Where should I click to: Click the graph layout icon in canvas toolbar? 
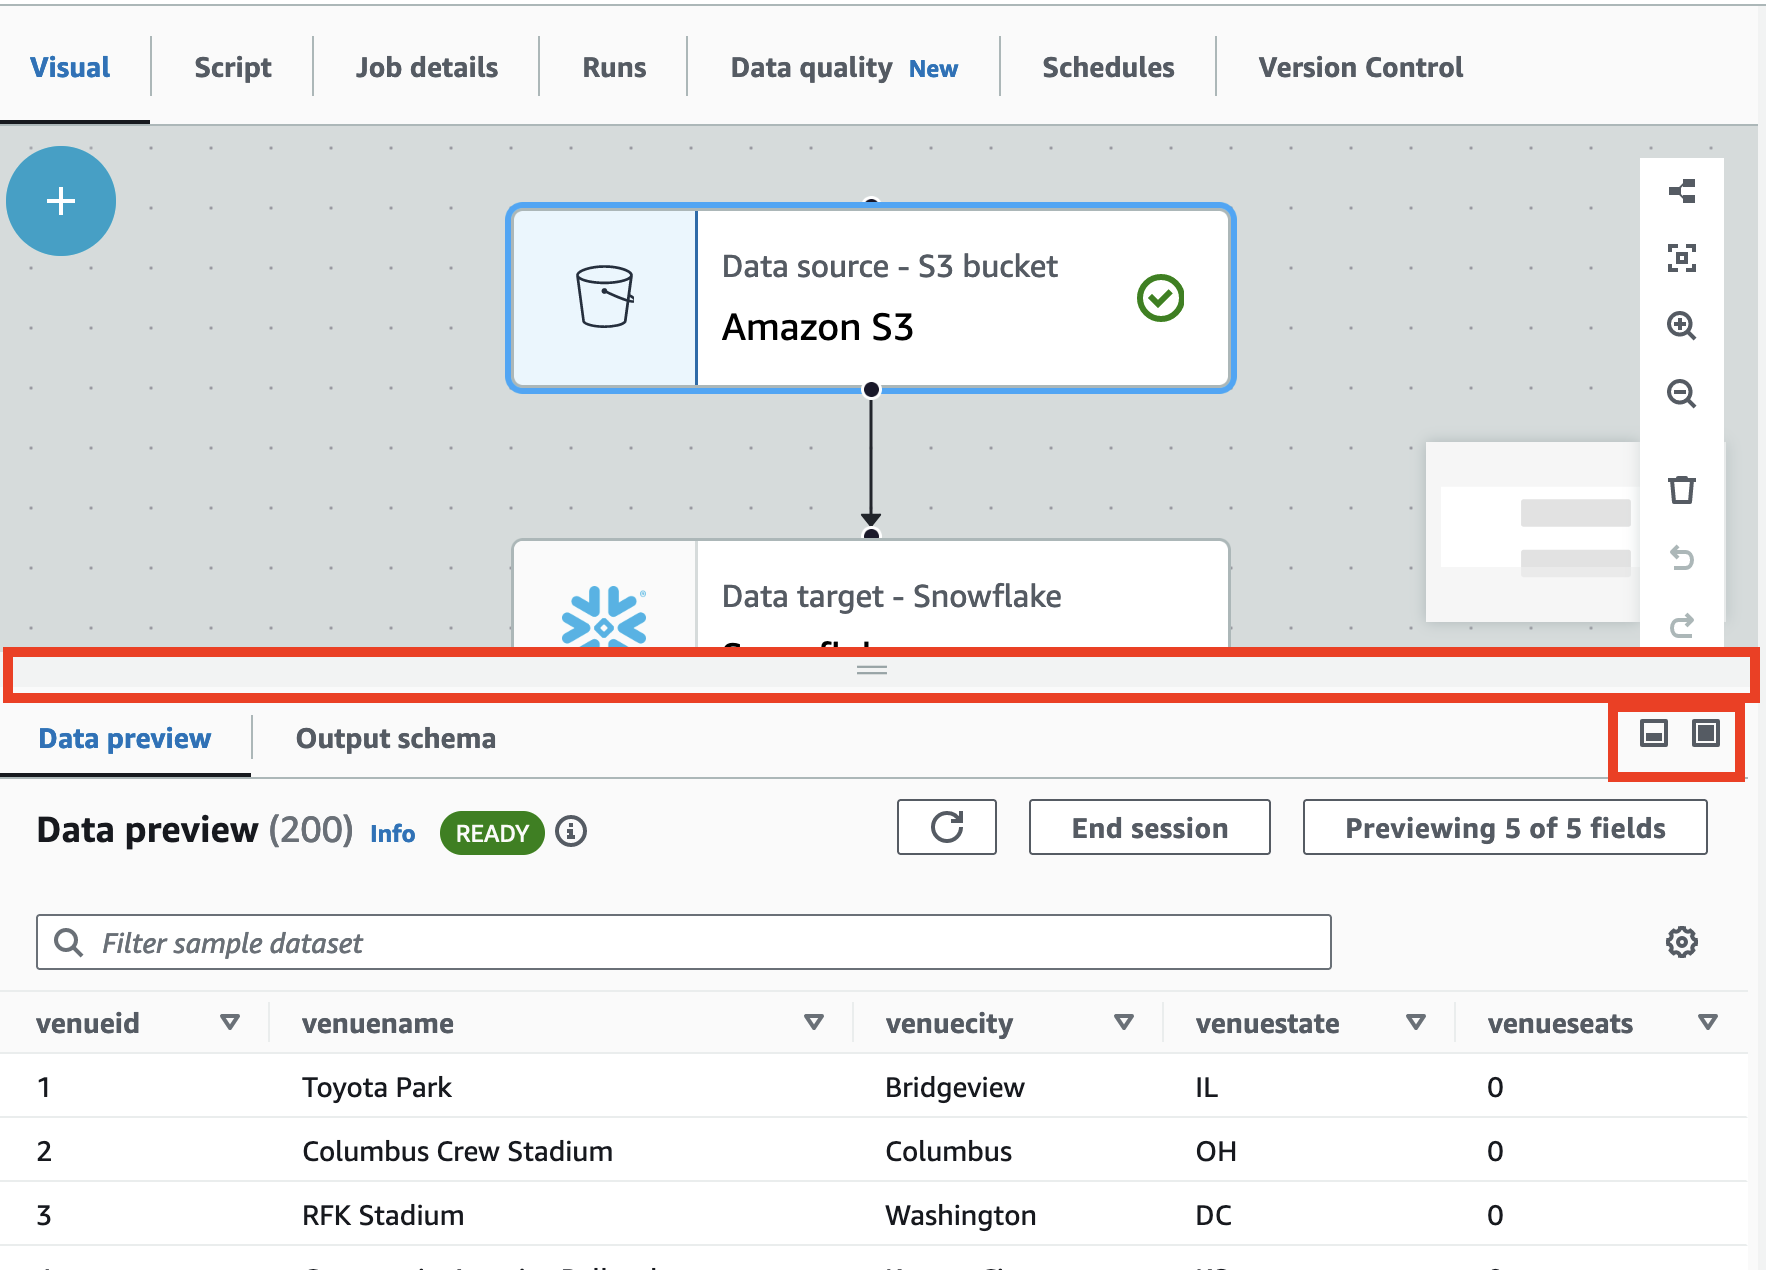[x=1683, y=190]
